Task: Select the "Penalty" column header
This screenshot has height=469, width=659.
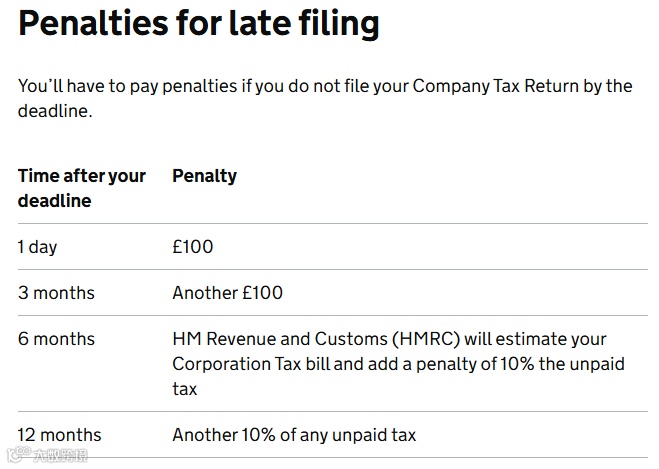Action: point(204,176)
